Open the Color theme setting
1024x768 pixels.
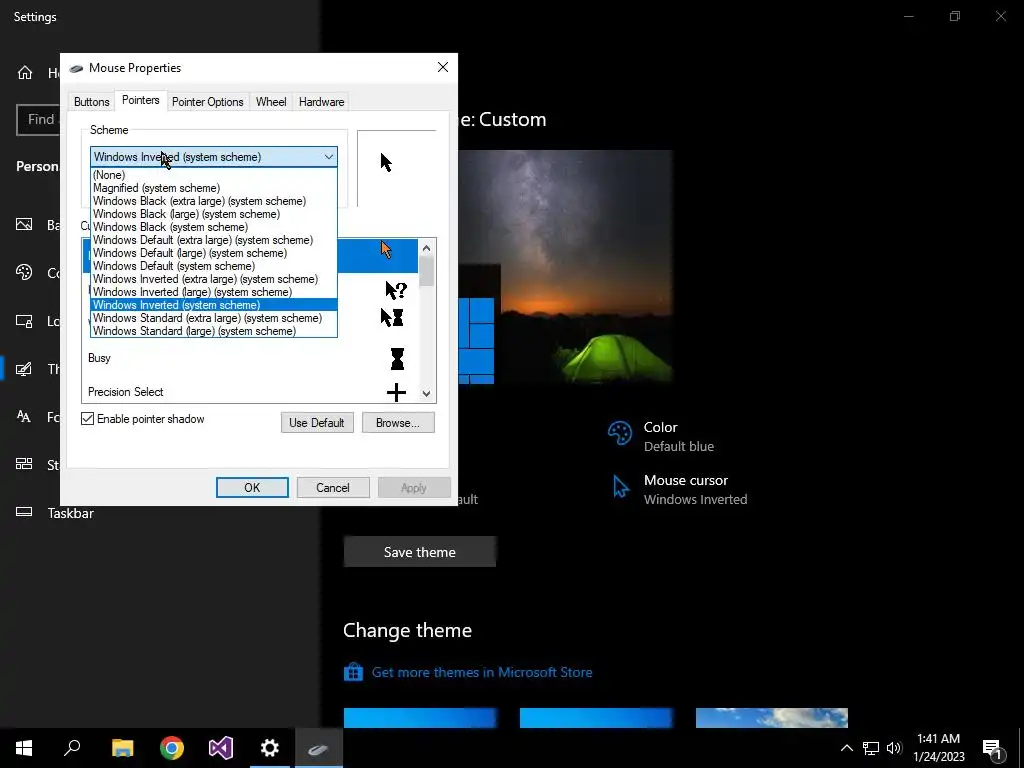[678, 436]
